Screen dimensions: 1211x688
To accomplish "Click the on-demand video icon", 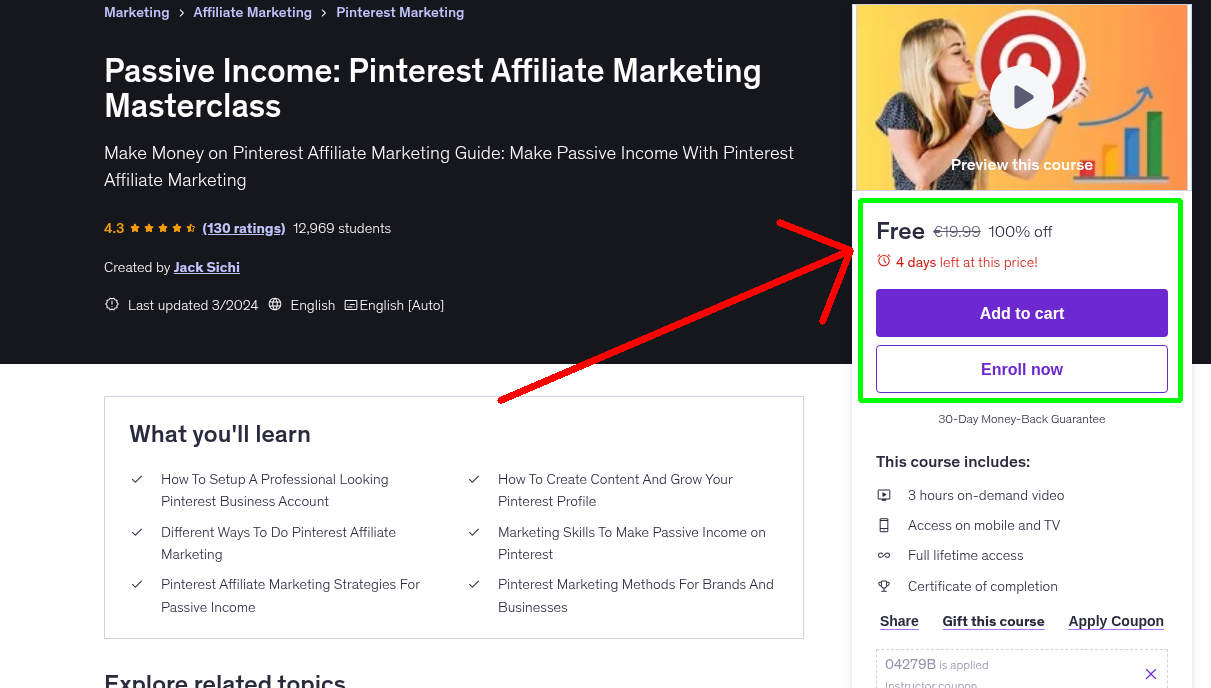I will [884, 495].
